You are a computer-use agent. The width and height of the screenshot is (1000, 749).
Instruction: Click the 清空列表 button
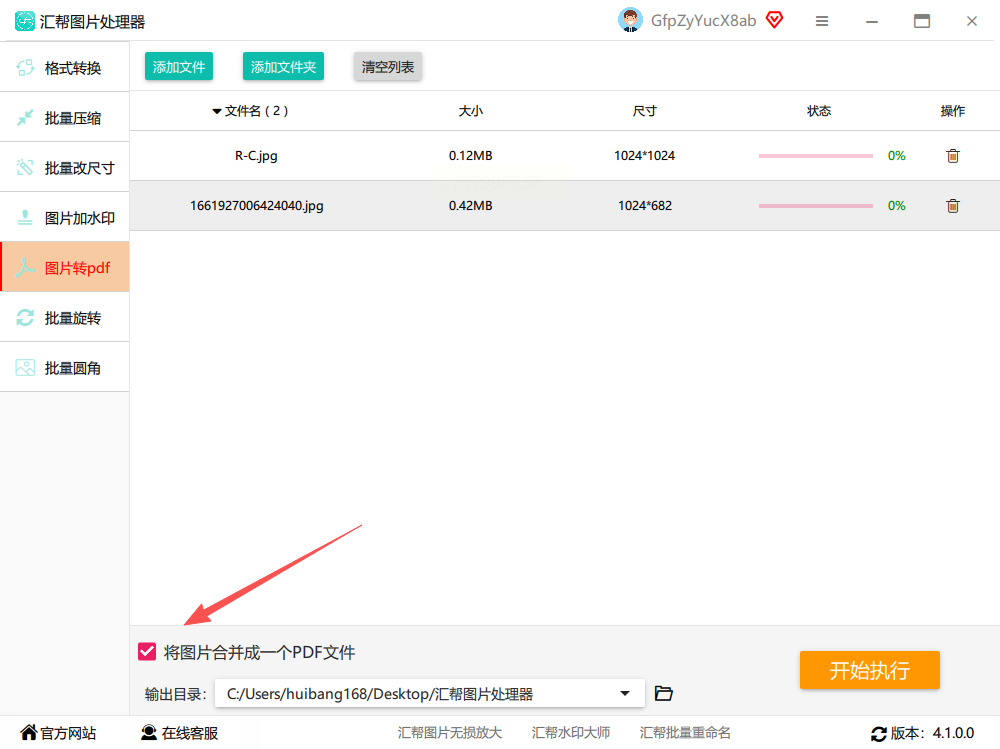point(388,66)
